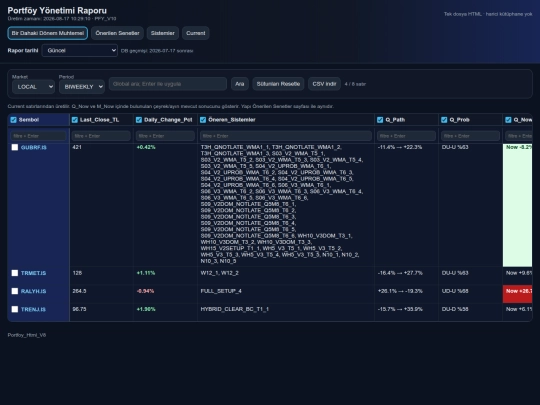
Task: Uncheck the Q_Path column checkbox
Action: click(380, 120)
